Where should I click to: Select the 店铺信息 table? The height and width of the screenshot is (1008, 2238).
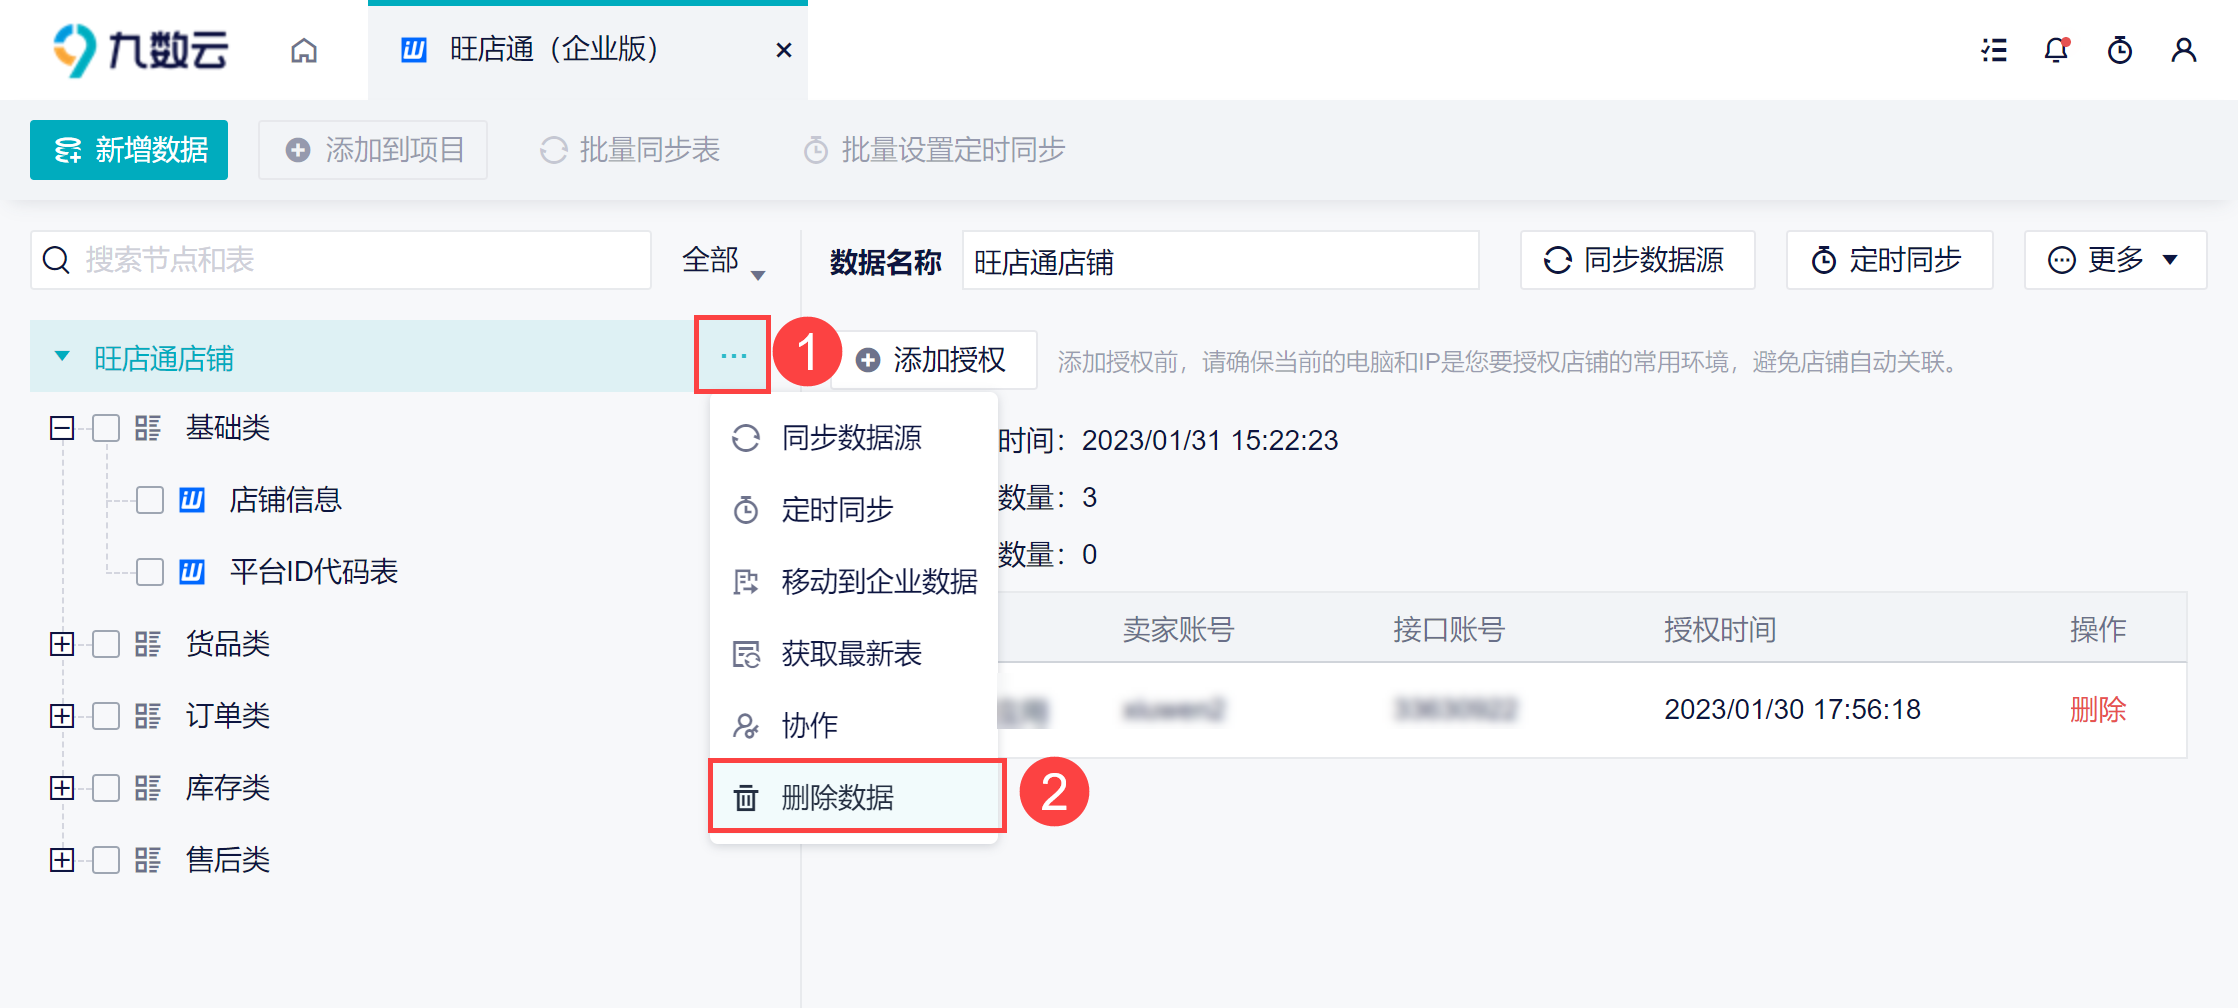pyautogui.click(x=286, y=500)
